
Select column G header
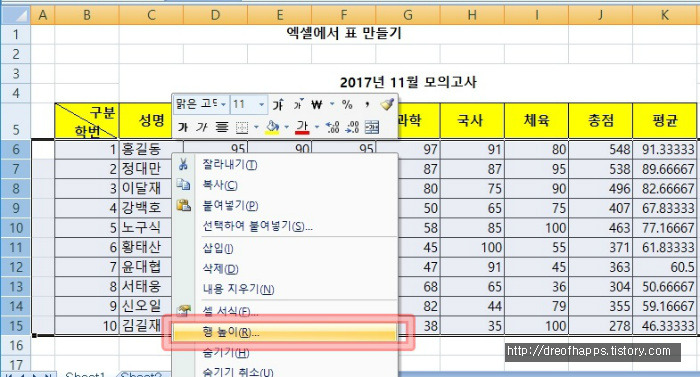[x=408, y=15]
